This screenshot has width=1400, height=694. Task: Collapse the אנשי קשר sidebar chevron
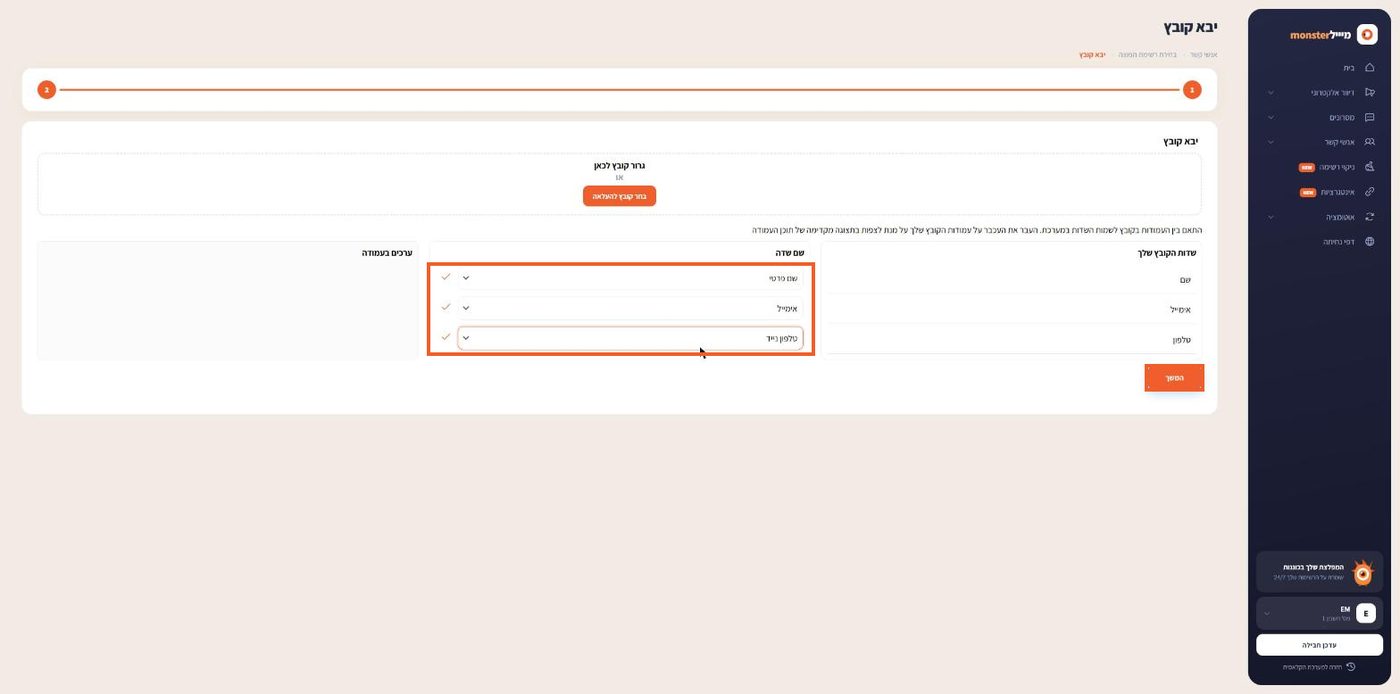1270,142
